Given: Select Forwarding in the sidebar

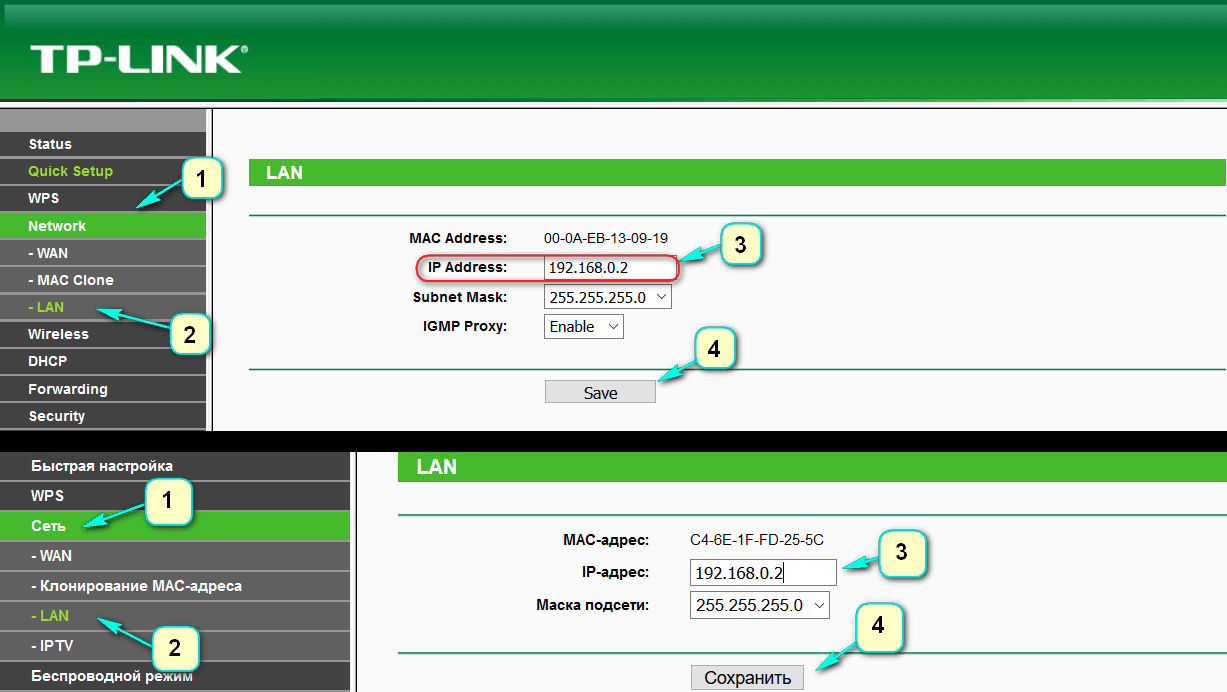Looking at the screenshot, I should [x=68, y=389].
